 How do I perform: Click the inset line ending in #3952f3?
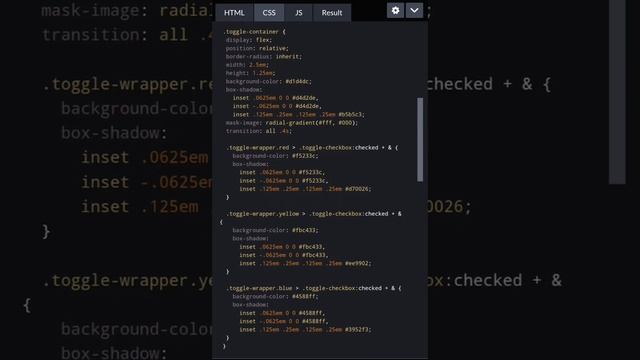click(x=305, y=330)
